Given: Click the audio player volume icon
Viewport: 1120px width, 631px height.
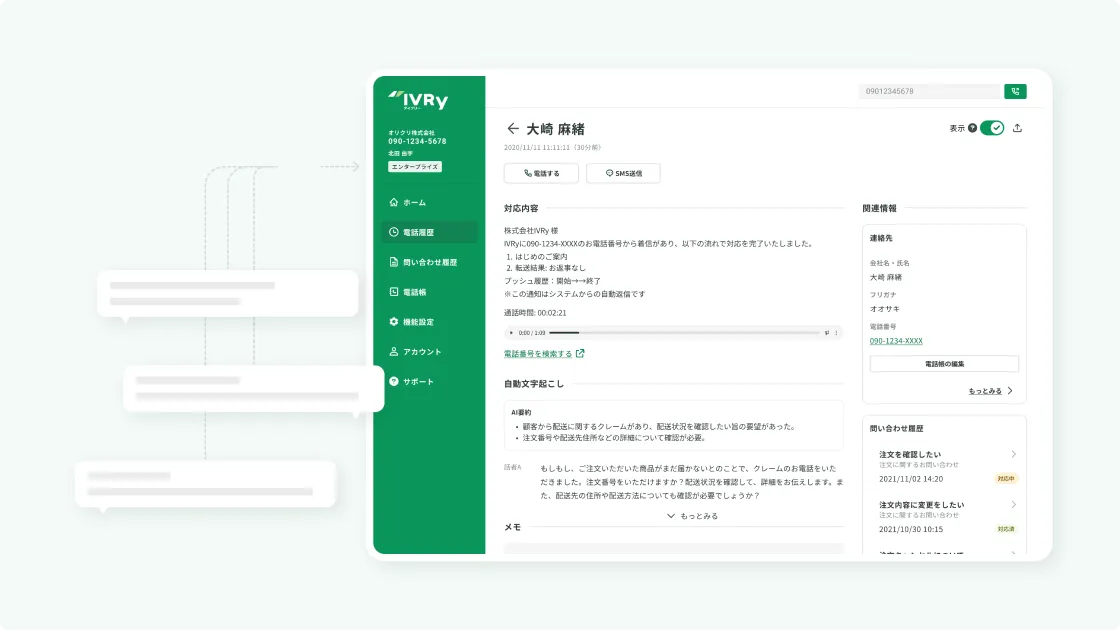Looking at the screenshot, I should [x=826, y=332].
